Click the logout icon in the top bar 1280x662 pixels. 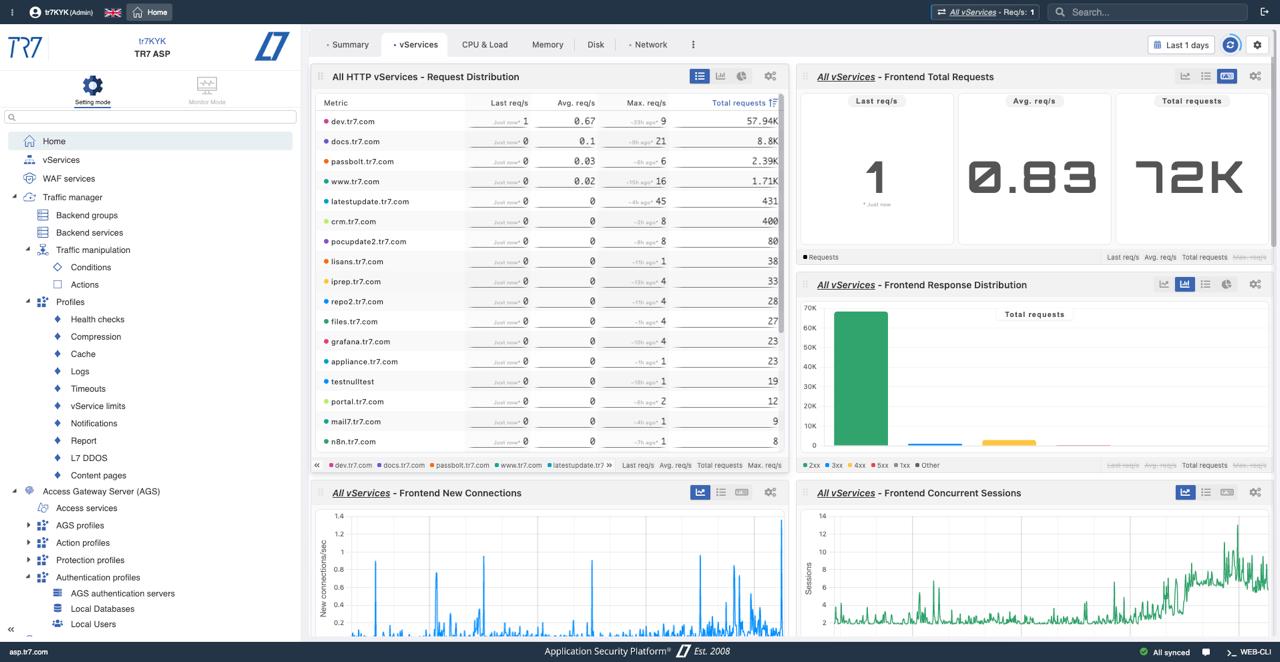[x=1265, y=12]
